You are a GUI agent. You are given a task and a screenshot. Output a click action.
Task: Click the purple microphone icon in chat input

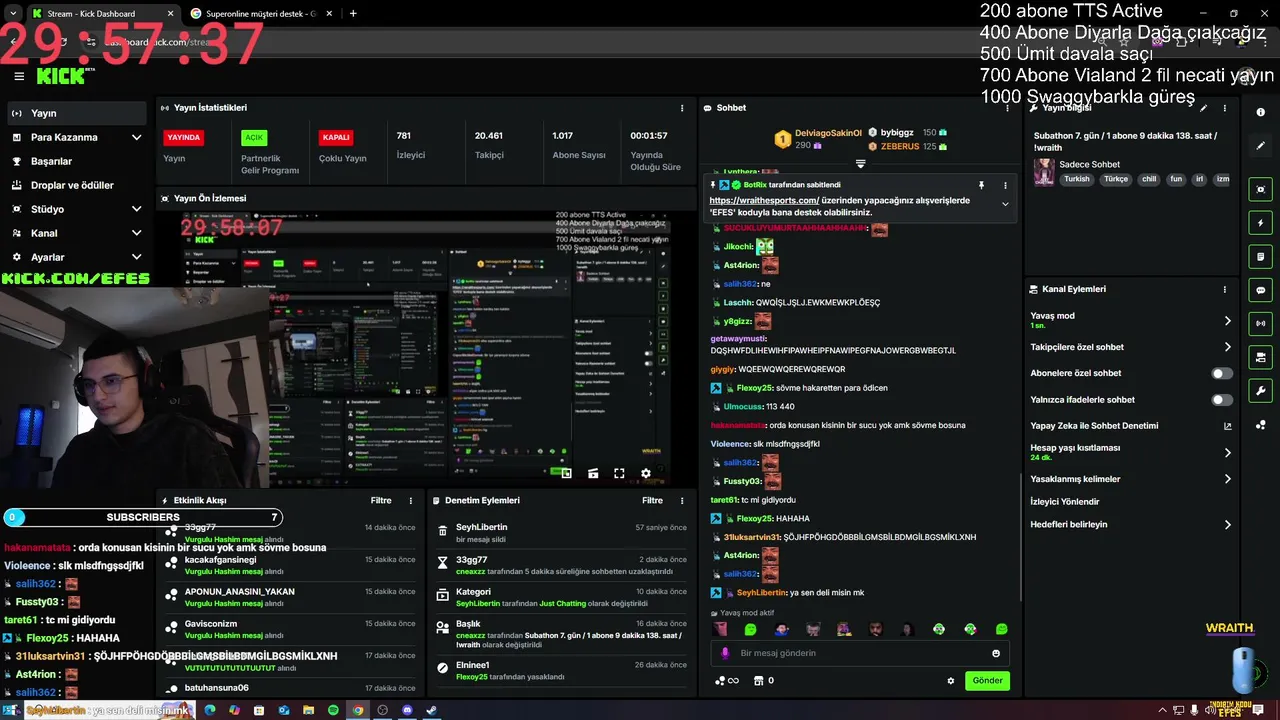(726, 653)
